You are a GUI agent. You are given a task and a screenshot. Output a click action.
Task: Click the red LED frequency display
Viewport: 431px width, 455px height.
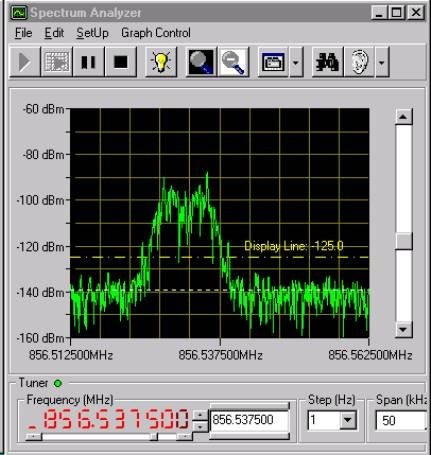point(108,419)
